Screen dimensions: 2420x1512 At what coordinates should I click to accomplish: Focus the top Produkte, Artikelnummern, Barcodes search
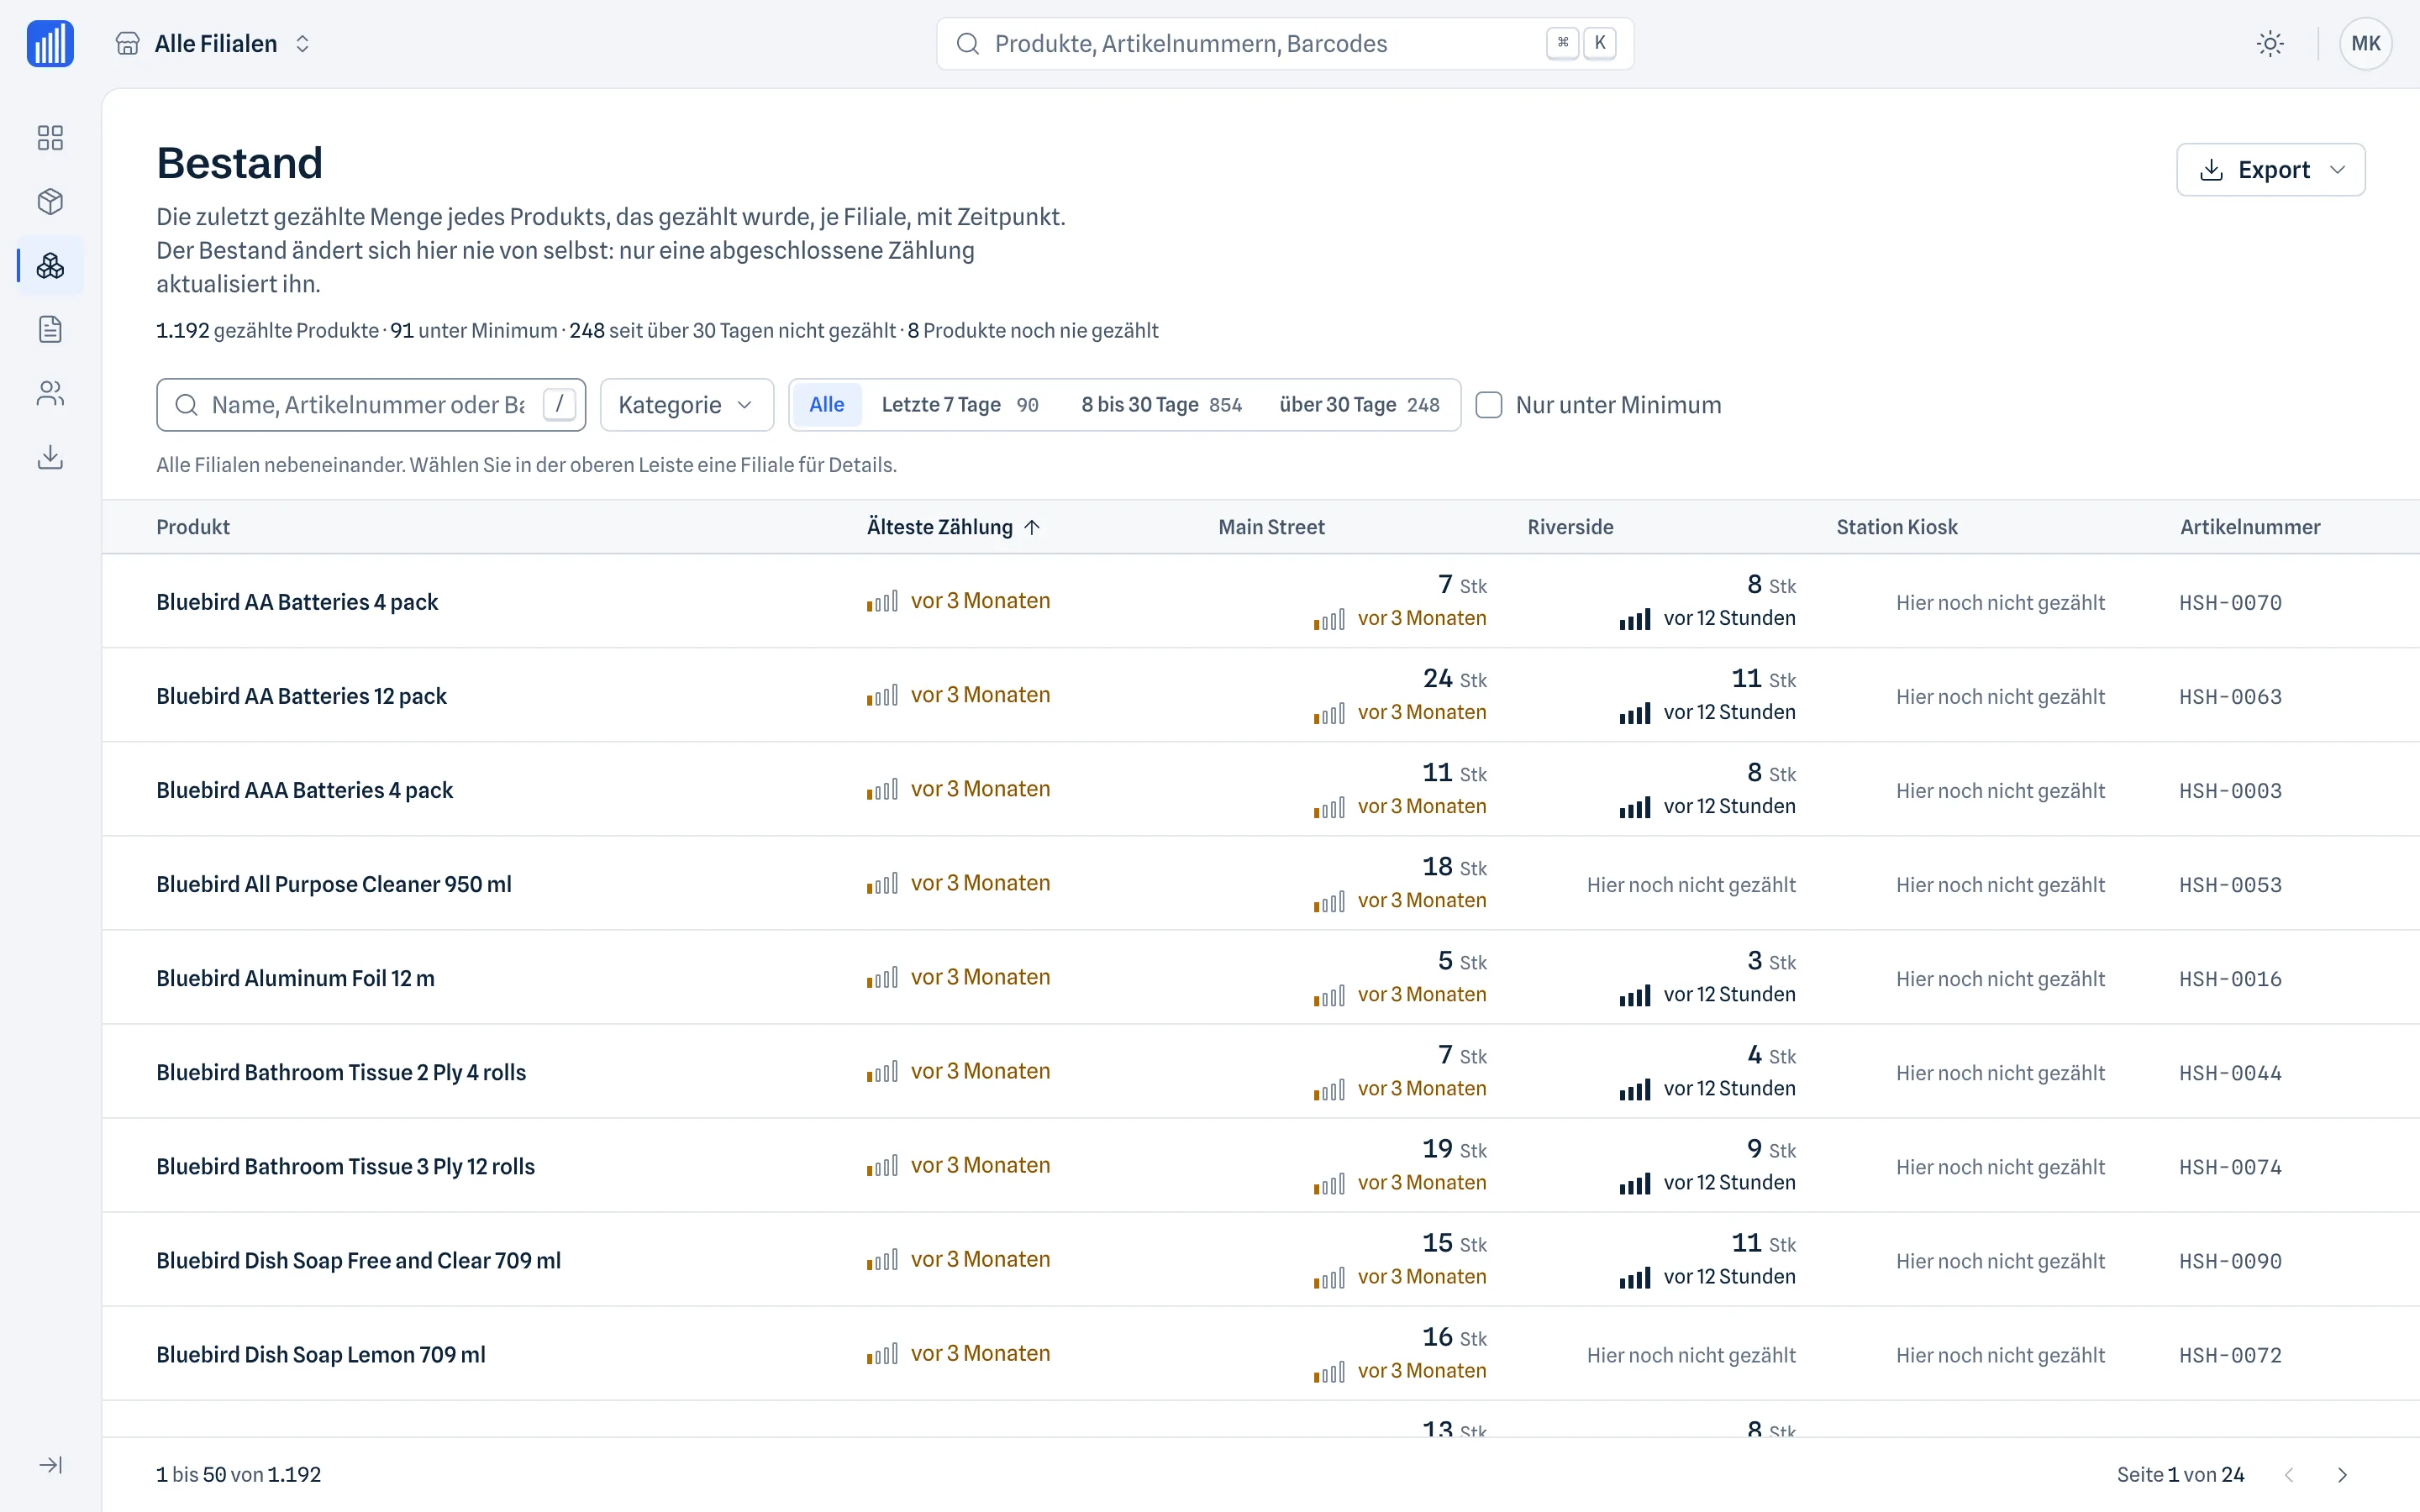[x=1285, y=44]
